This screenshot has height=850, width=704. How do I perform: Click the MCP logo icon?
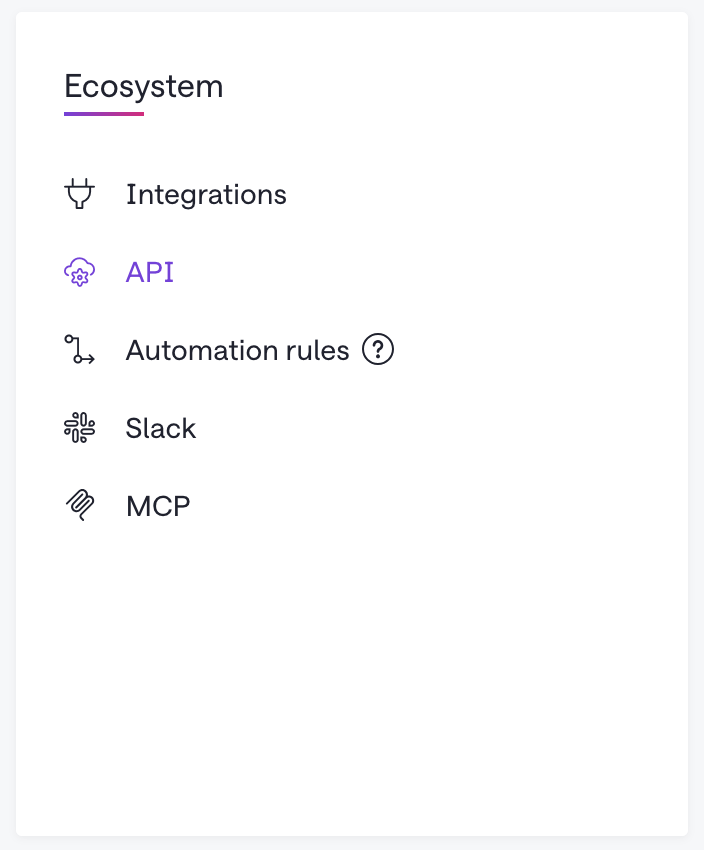80,506
